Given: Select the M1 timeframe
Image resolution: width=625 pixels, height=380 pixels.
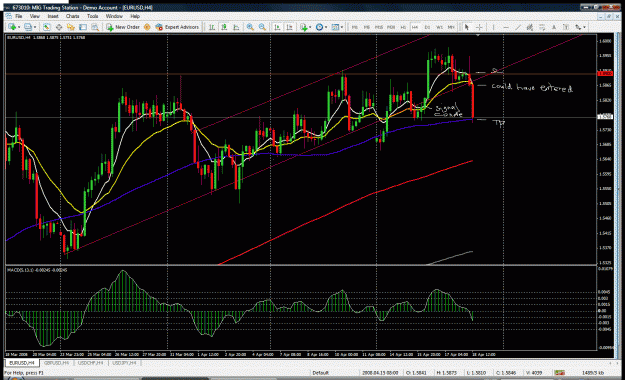Looking at the screenshot, I should click(x=354, y=27).
